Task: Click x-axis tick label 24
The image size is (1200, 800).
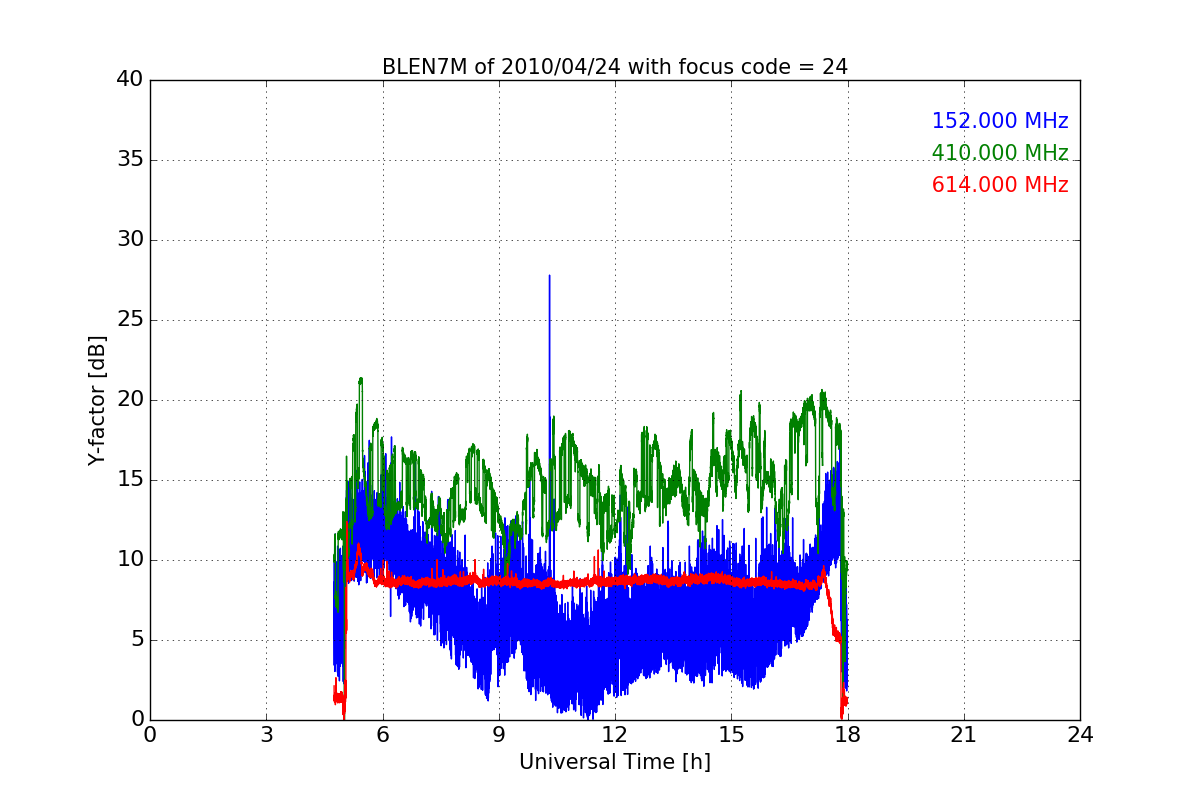Action: point(1080,735)
